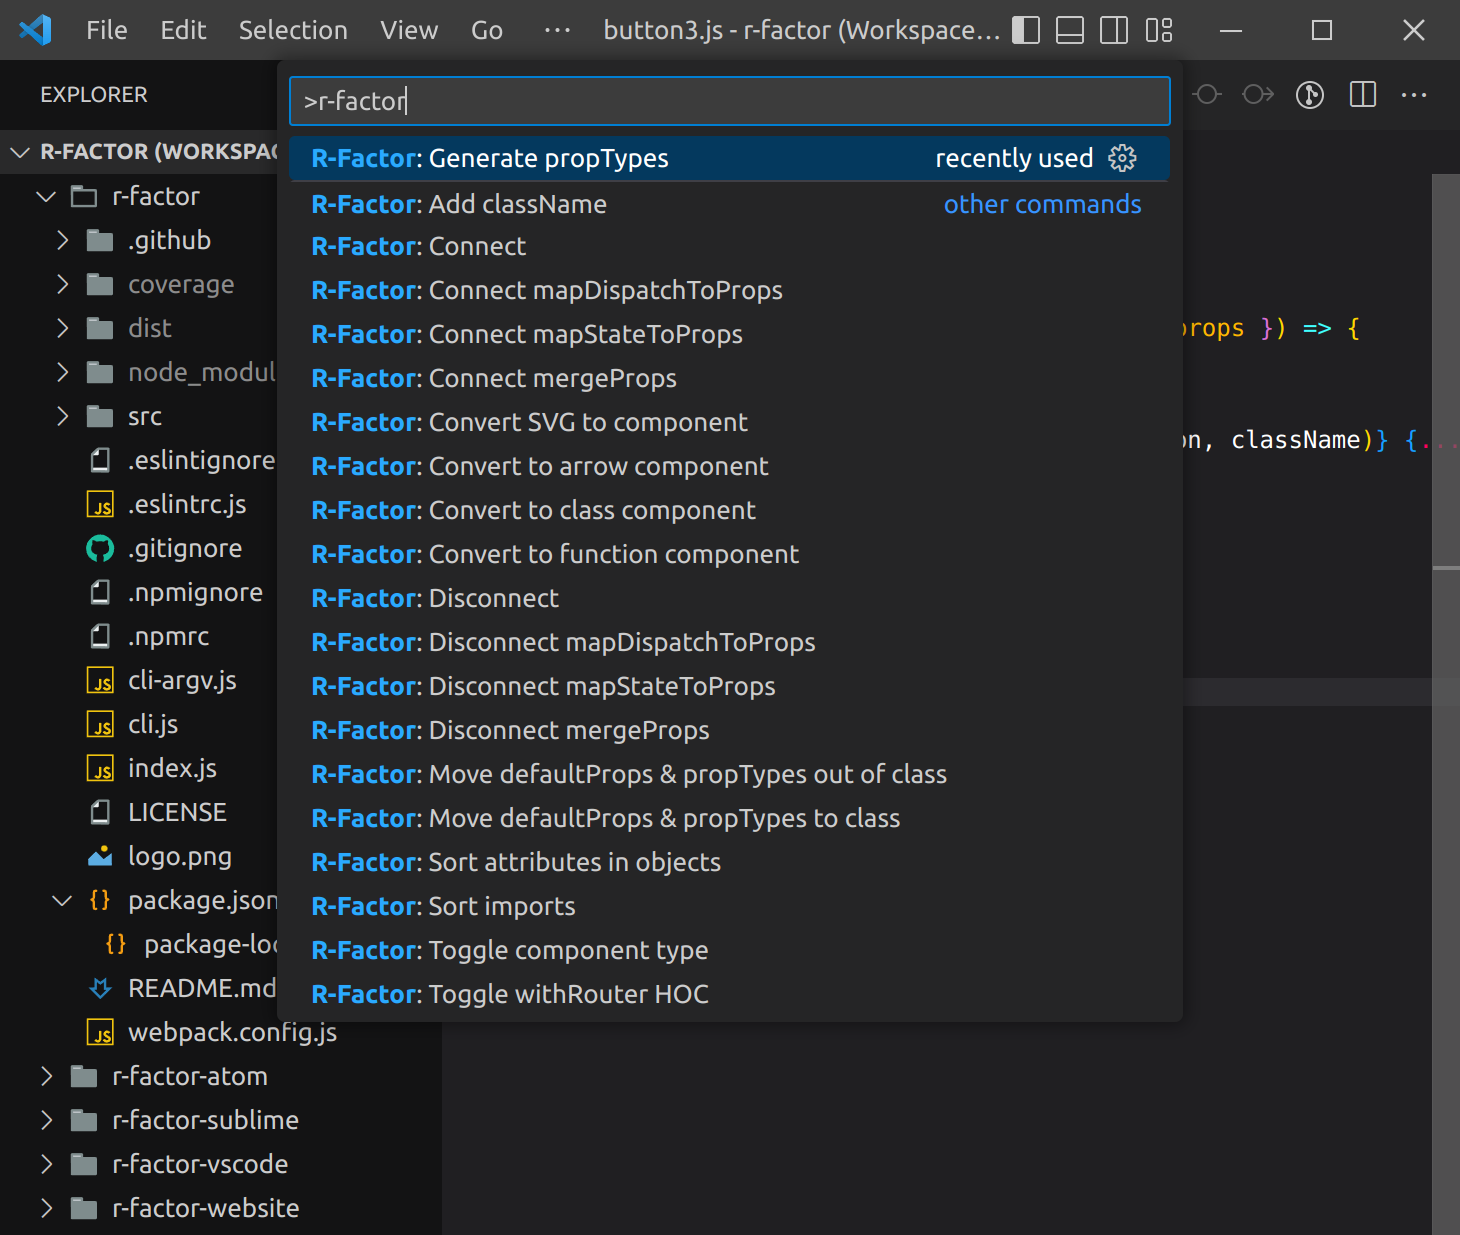Toggle primary side bar layout icon
The width and height of the screenshot is (1460, 1235).
pyautogui.click(x=1026, y=30)
